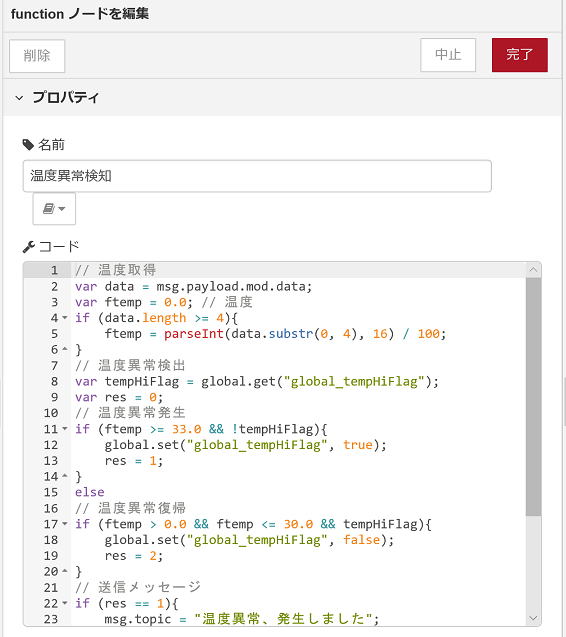566x637 pixels.
Task: Click the wrench icon beside コード
Action: [28, 247]
